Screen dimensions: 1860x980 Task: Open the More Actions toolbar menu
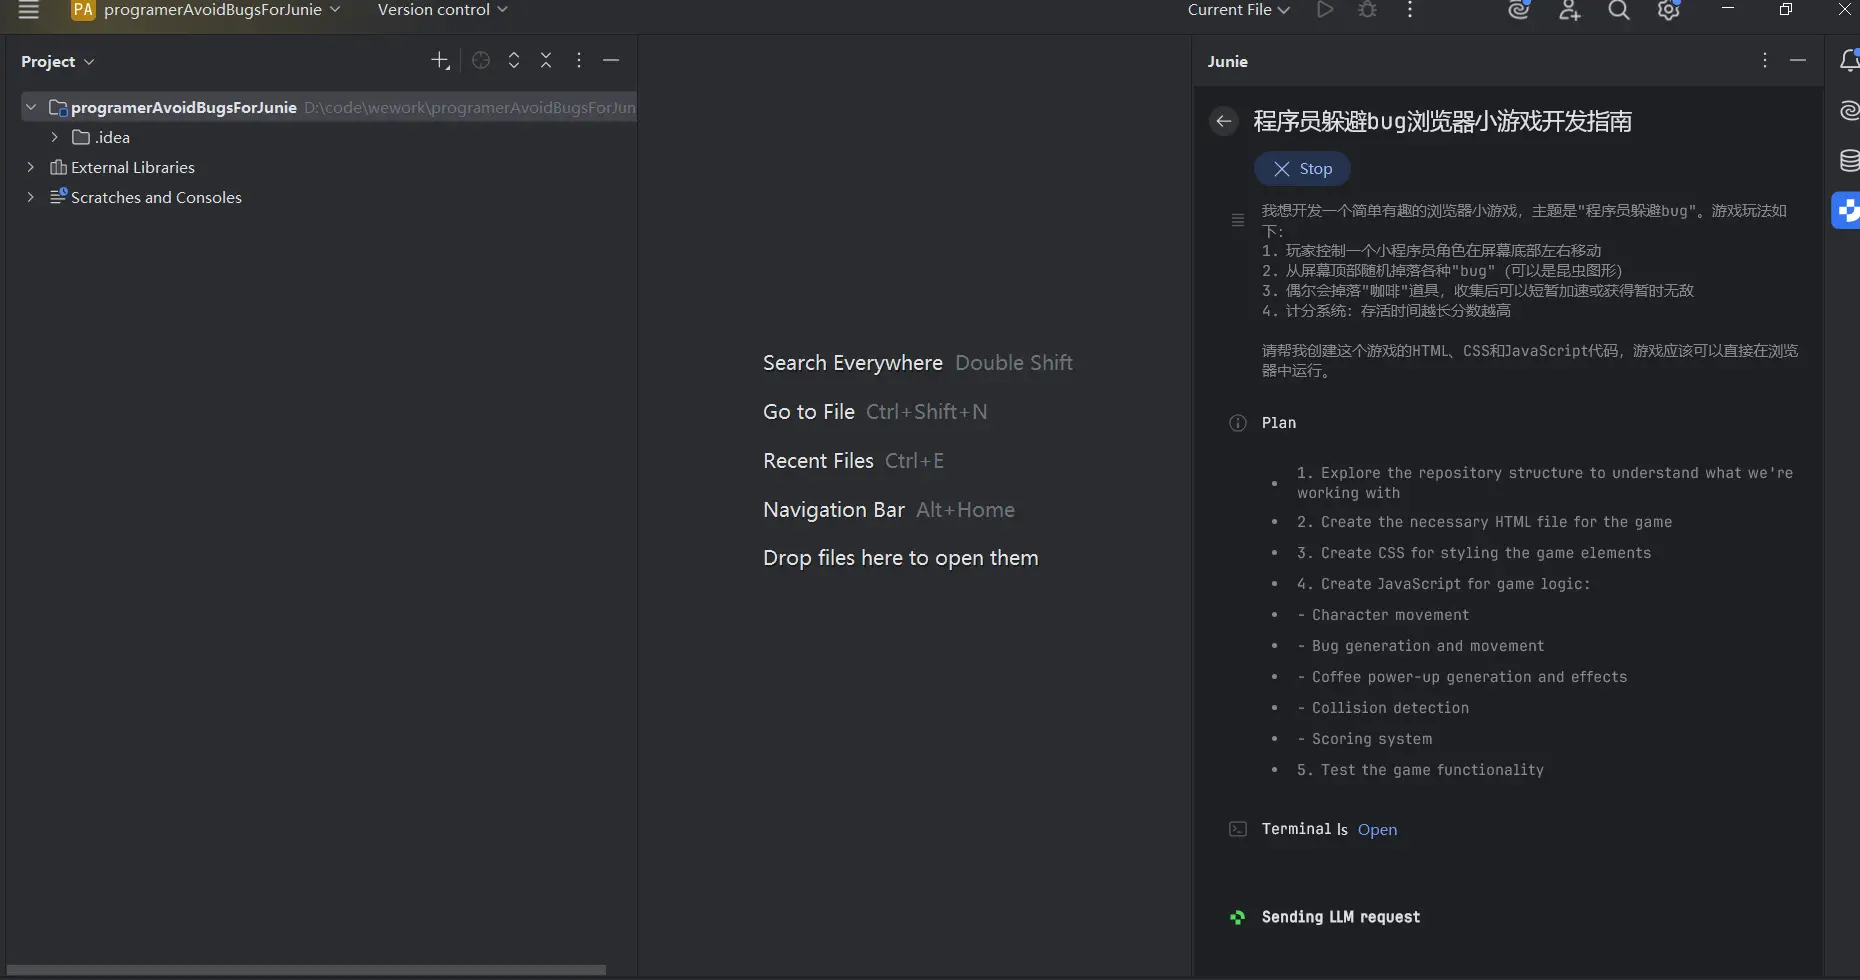tap(1410, 10)
